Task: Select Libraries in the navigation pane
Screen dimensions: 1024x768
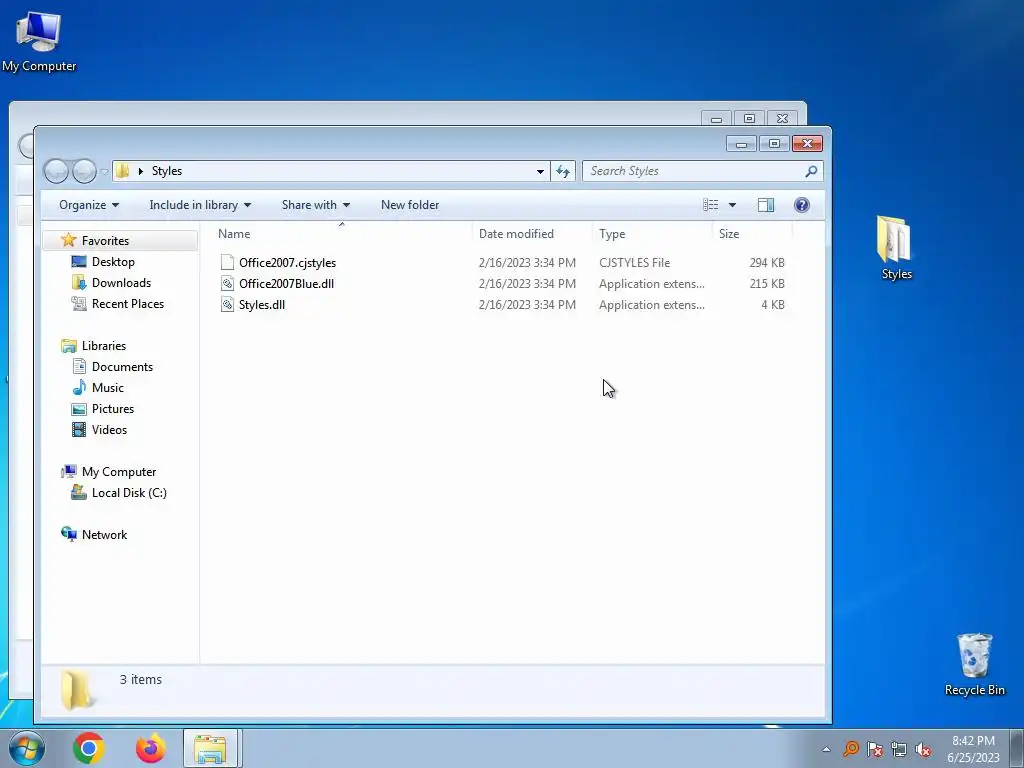Action: (103, 346)
